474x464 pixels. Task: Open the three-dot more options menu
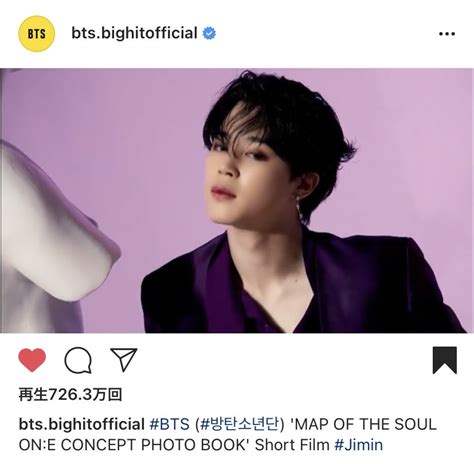(x=447, y=34)
